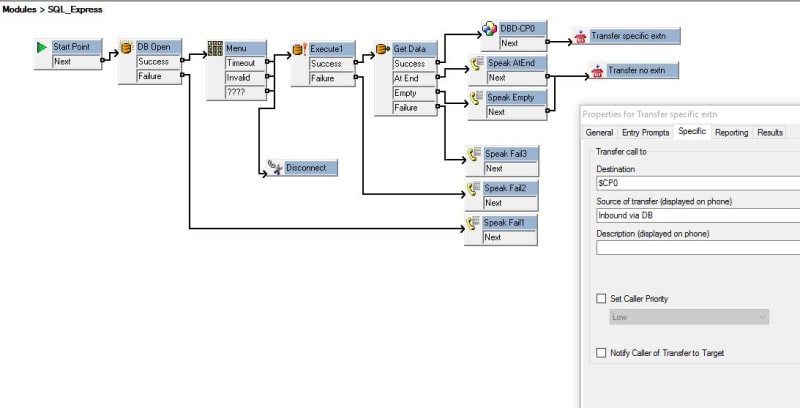Screen dimensions: 800x408
Task: Click the Transfer no extn phone icon
Action: (x=597, y=71)
